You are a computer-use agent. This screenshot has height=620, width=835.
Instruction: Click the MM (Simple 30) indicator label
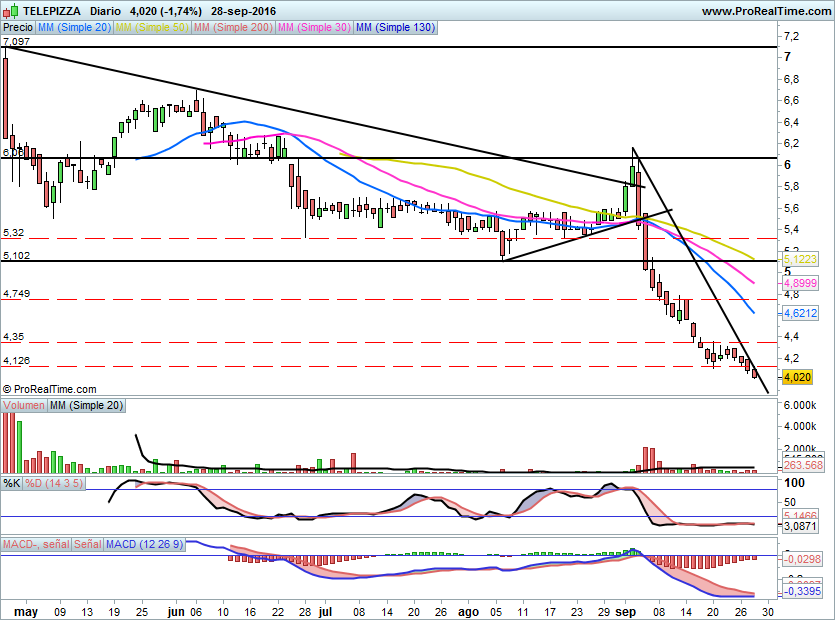[315, 28]
